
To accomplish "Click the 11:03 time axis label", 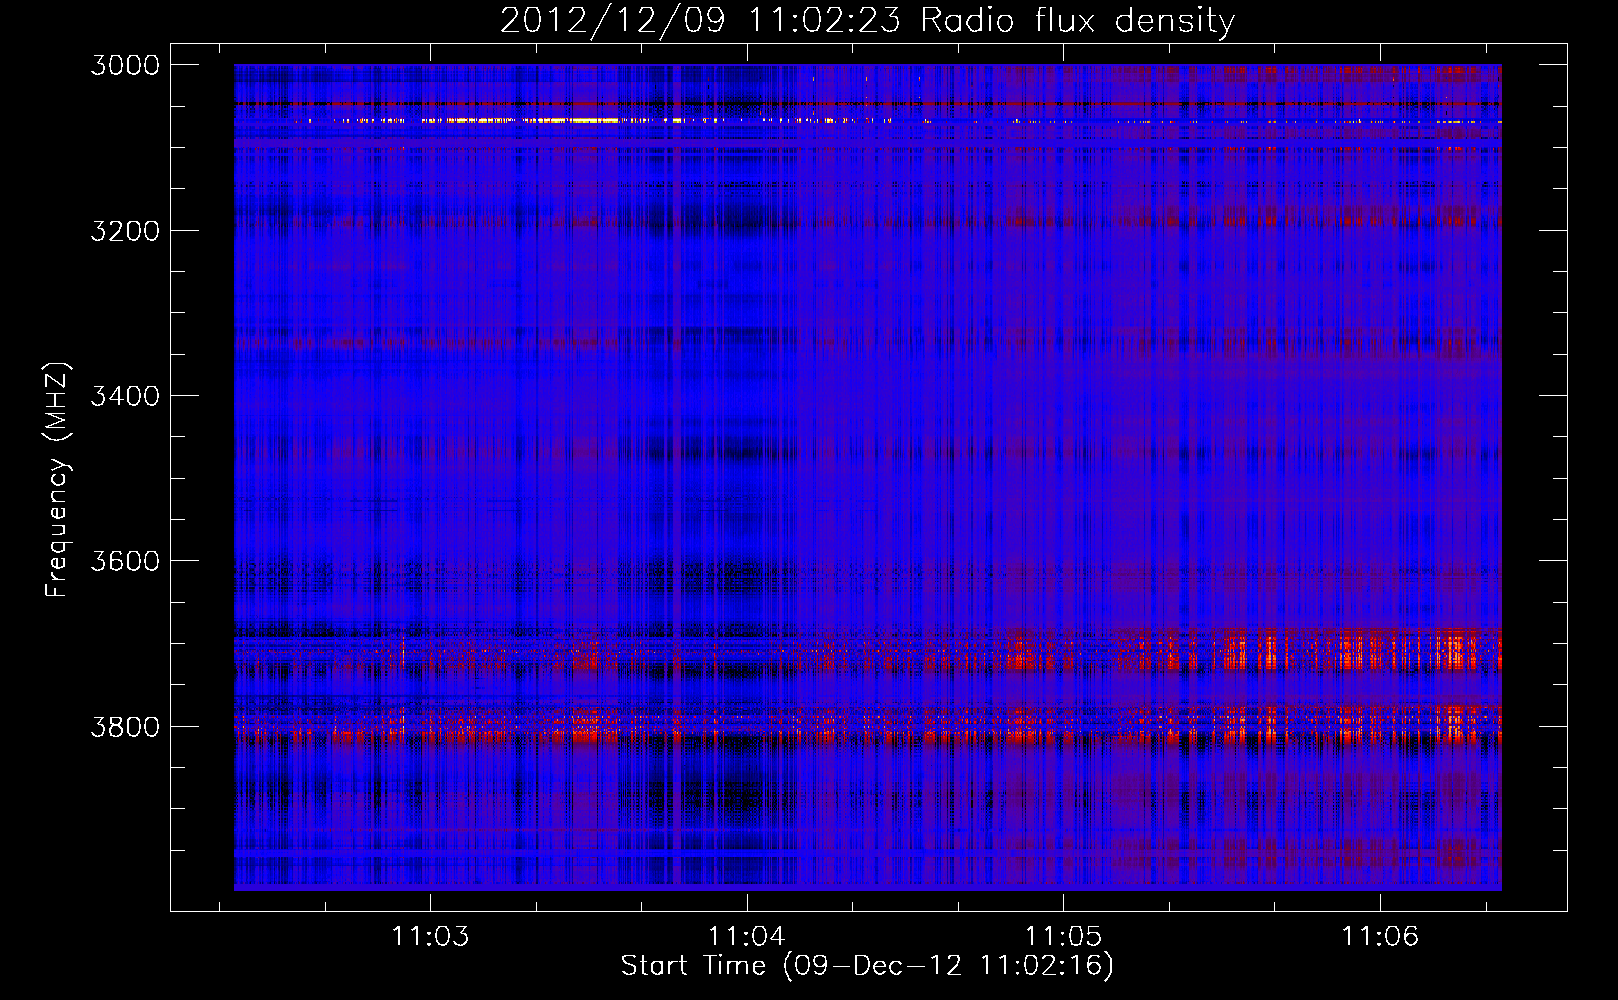I will [x=430, y=936].
